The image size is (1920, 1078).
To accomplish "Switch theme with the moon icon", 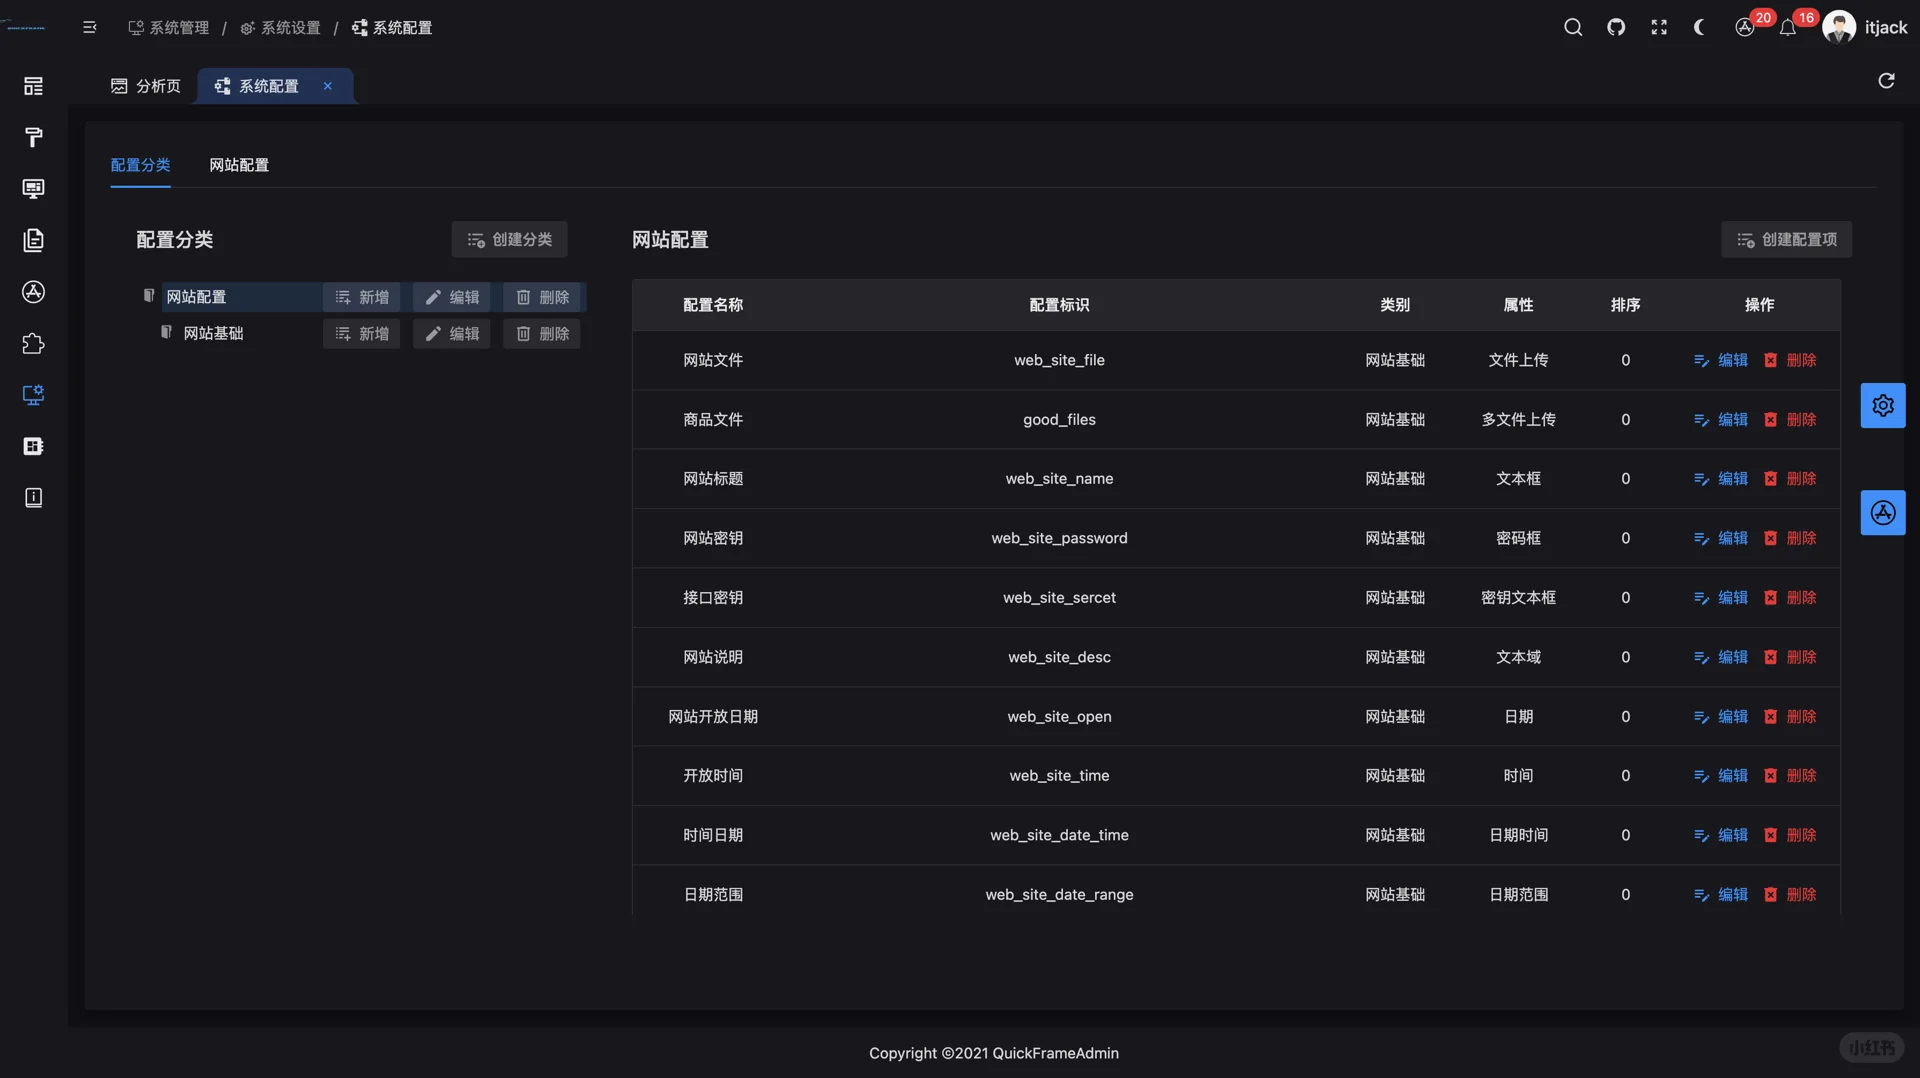I will (x=1699, y=27).
